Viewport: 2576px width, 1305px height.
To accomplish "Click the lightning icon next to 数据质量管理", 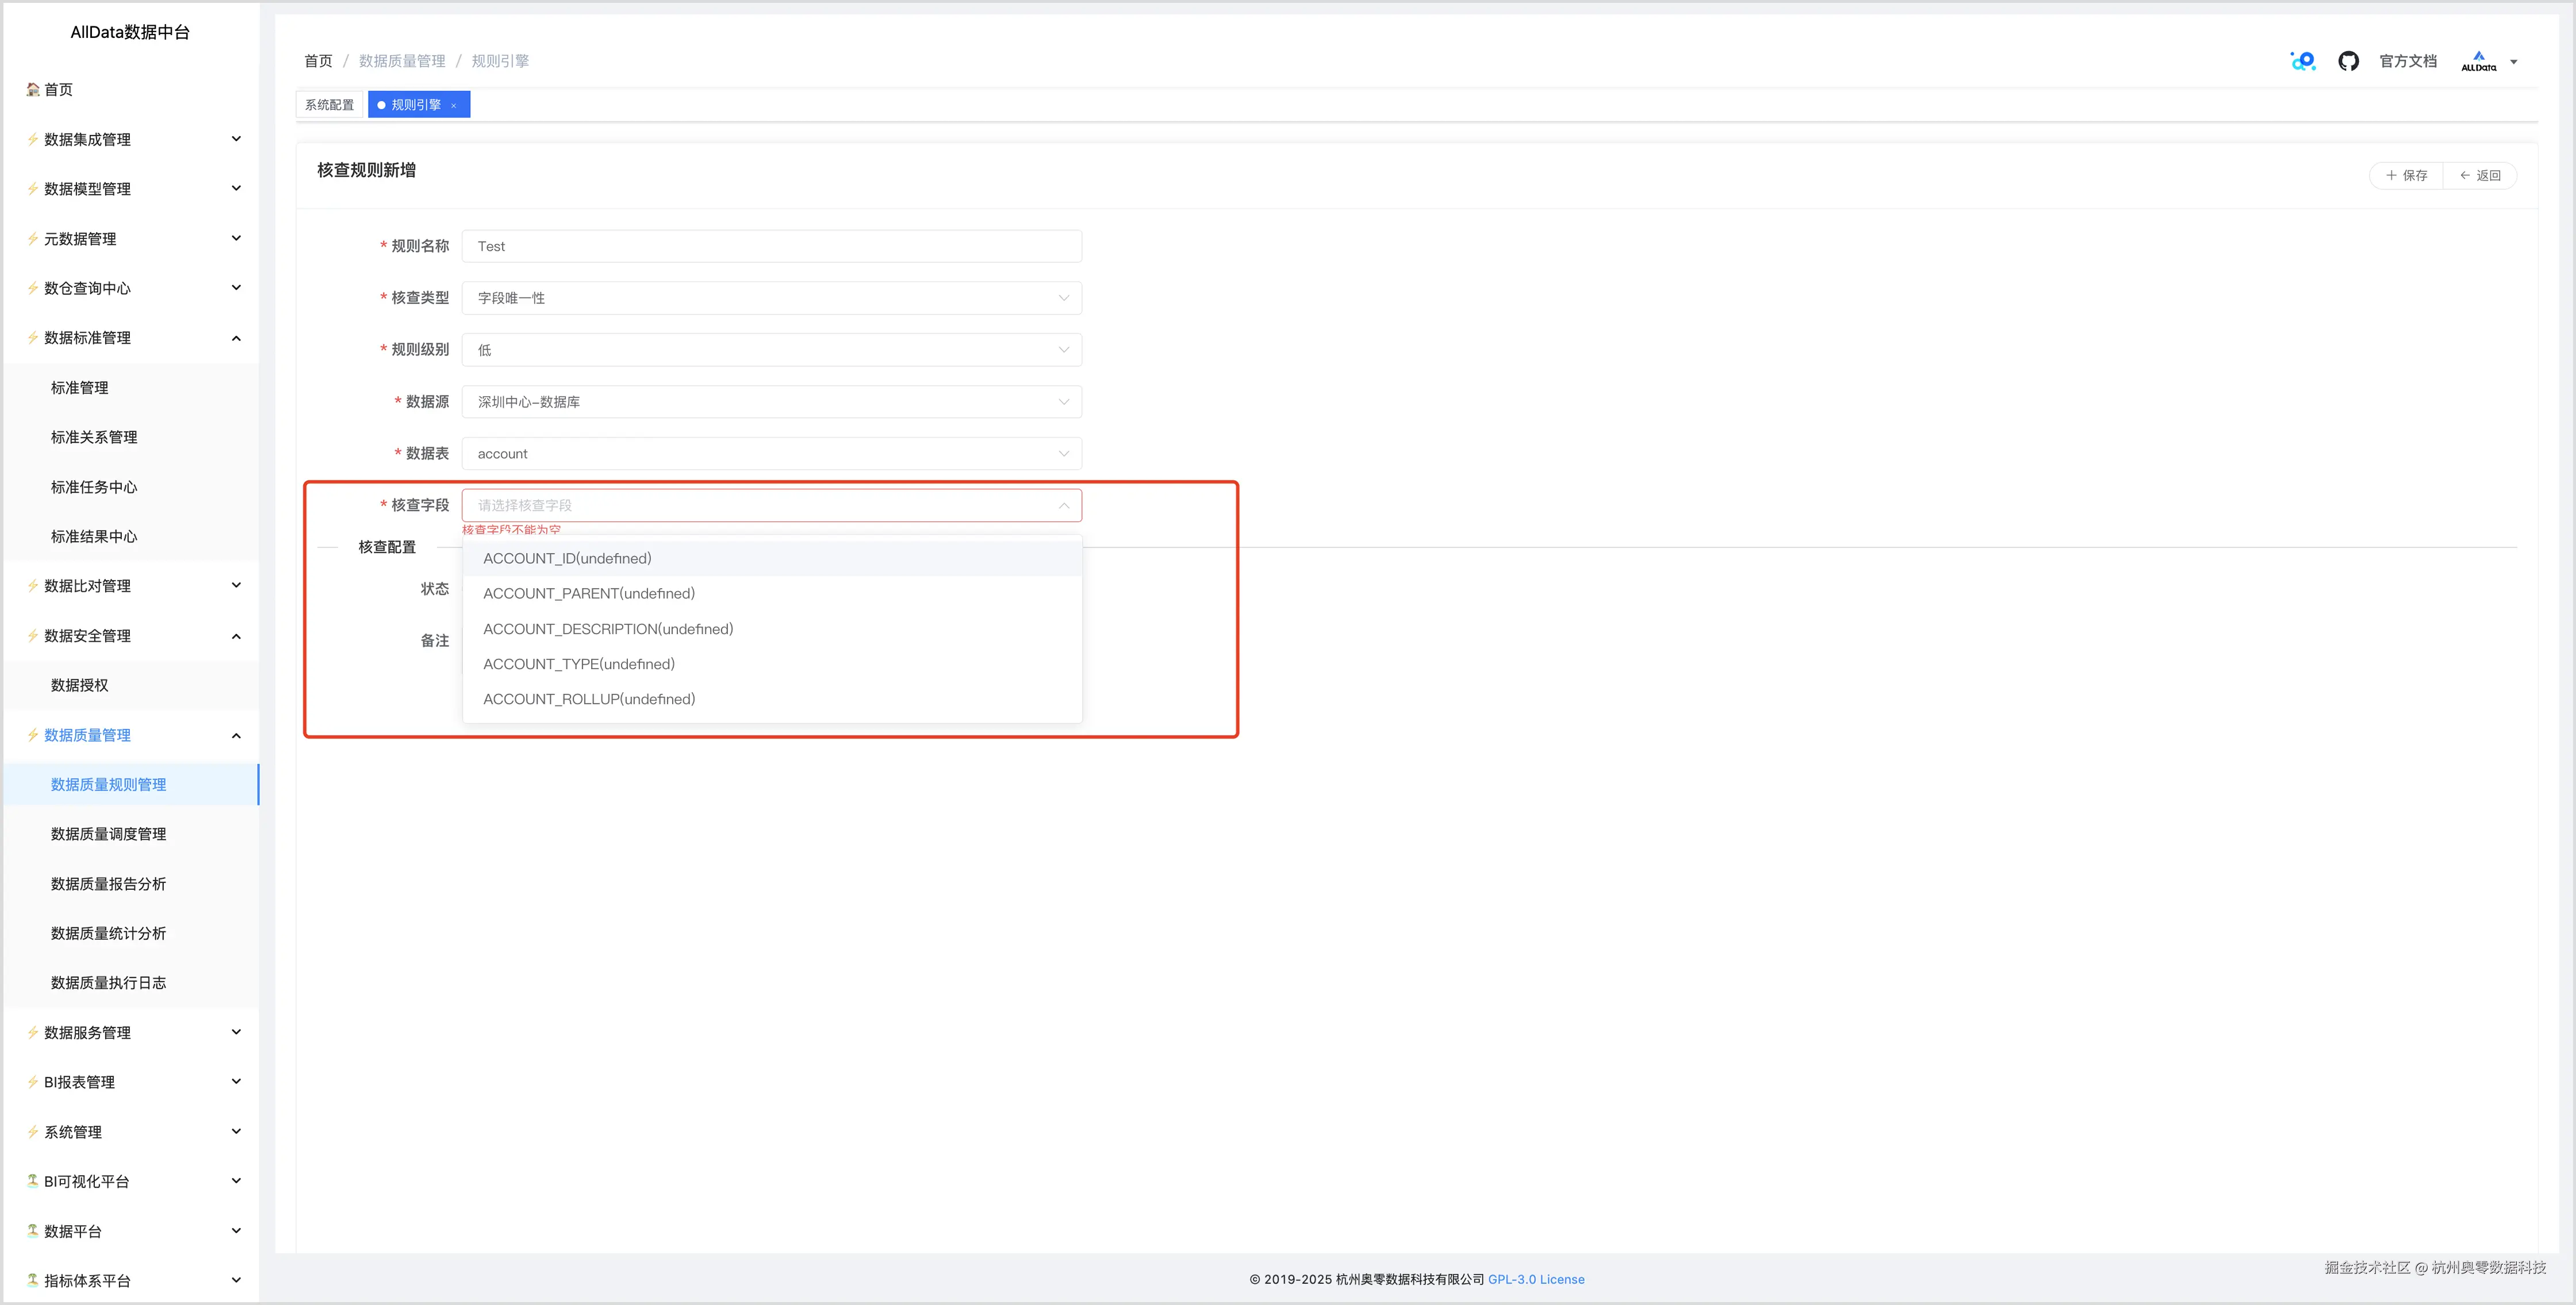I will tap(33, 735).
